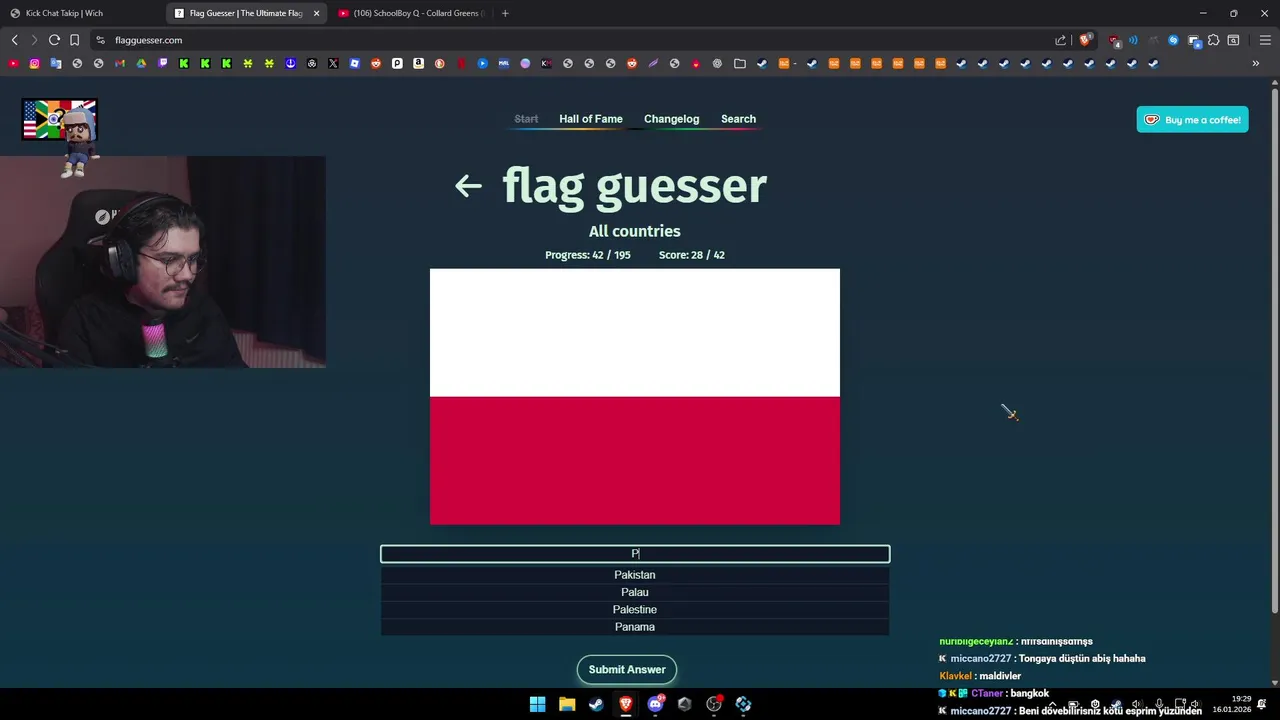Screen dimensions: 1280x720
Task: Click the Buy me a coffee button
Action: (x=1192, y=120)
